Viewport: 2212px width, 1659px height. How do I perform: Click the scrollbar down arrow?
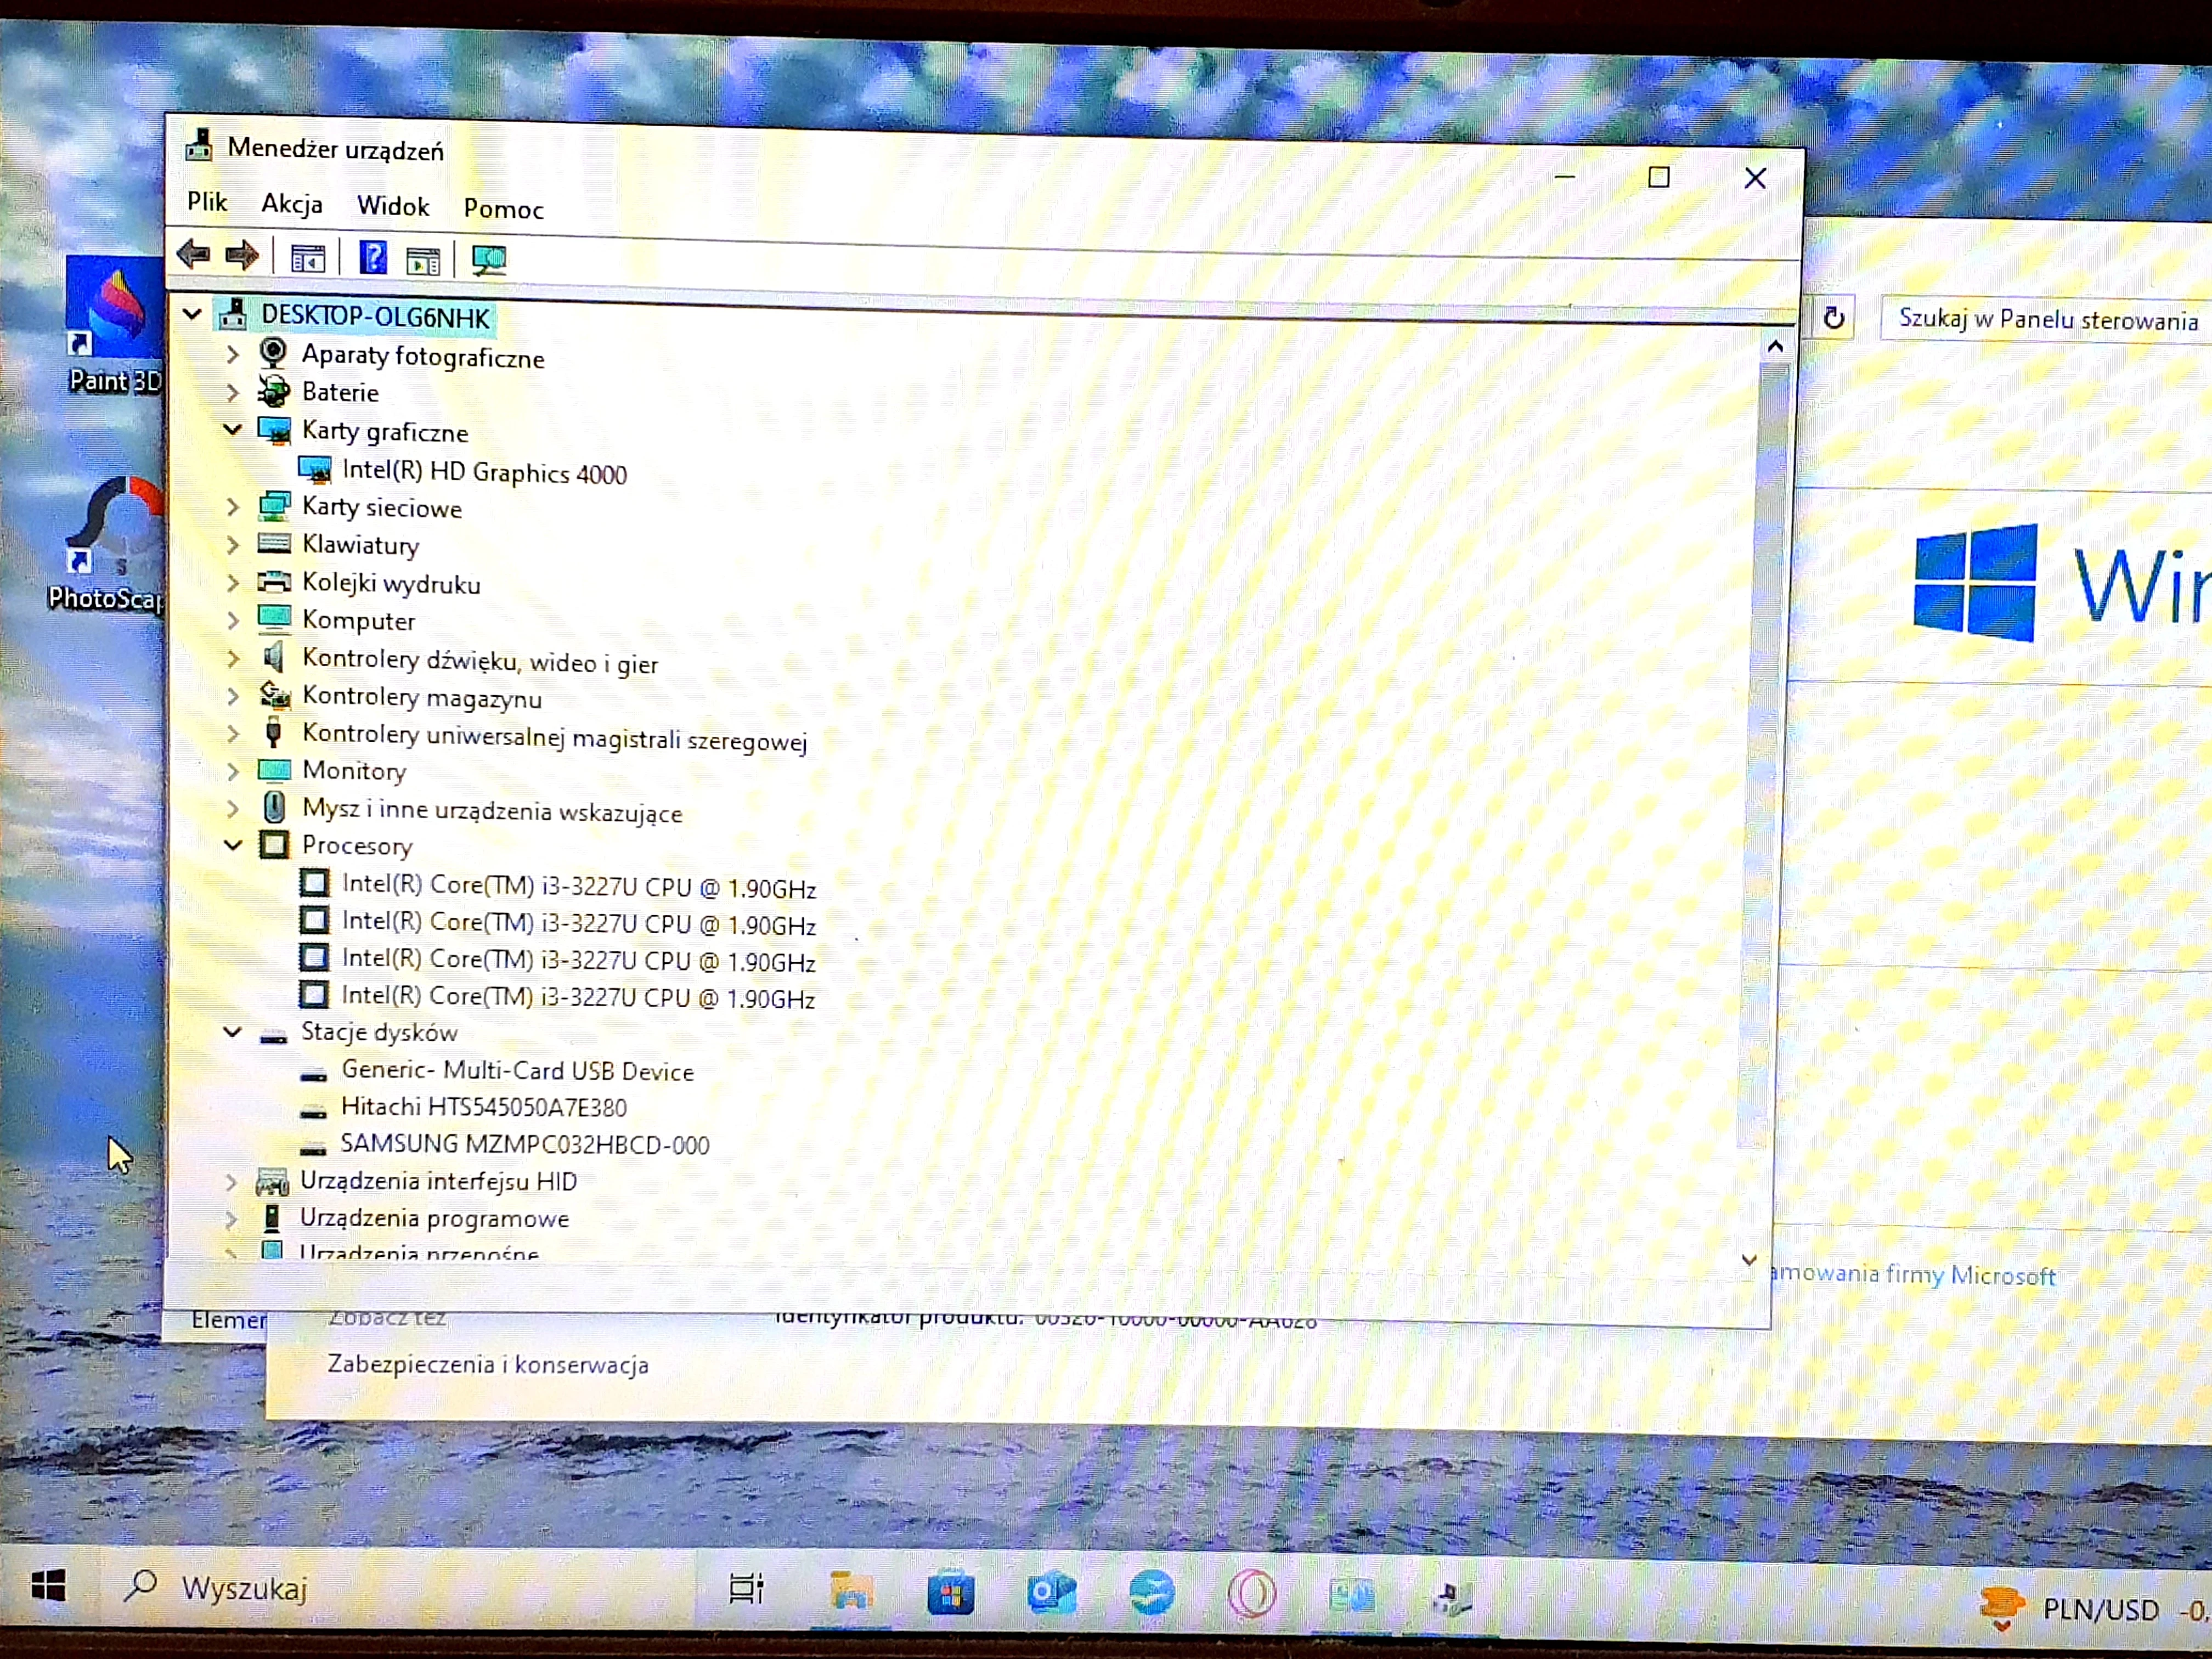(x=1749, y=1260)
